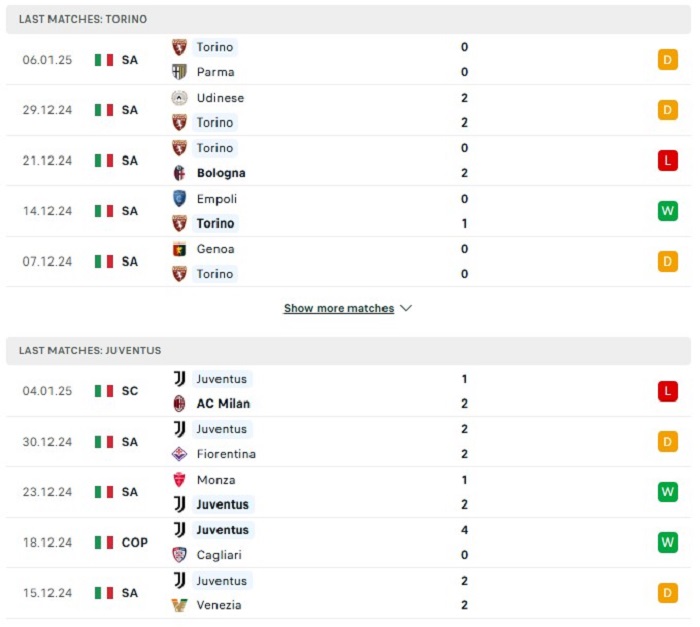
Task: Open the Last Matches: Torino section header
Action: point(348,19)
